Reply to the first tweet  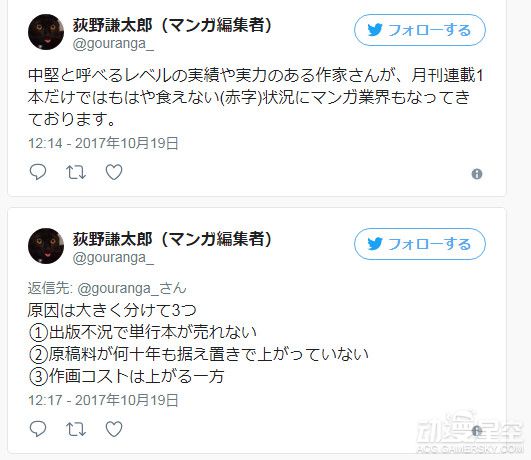coord(38,172)
